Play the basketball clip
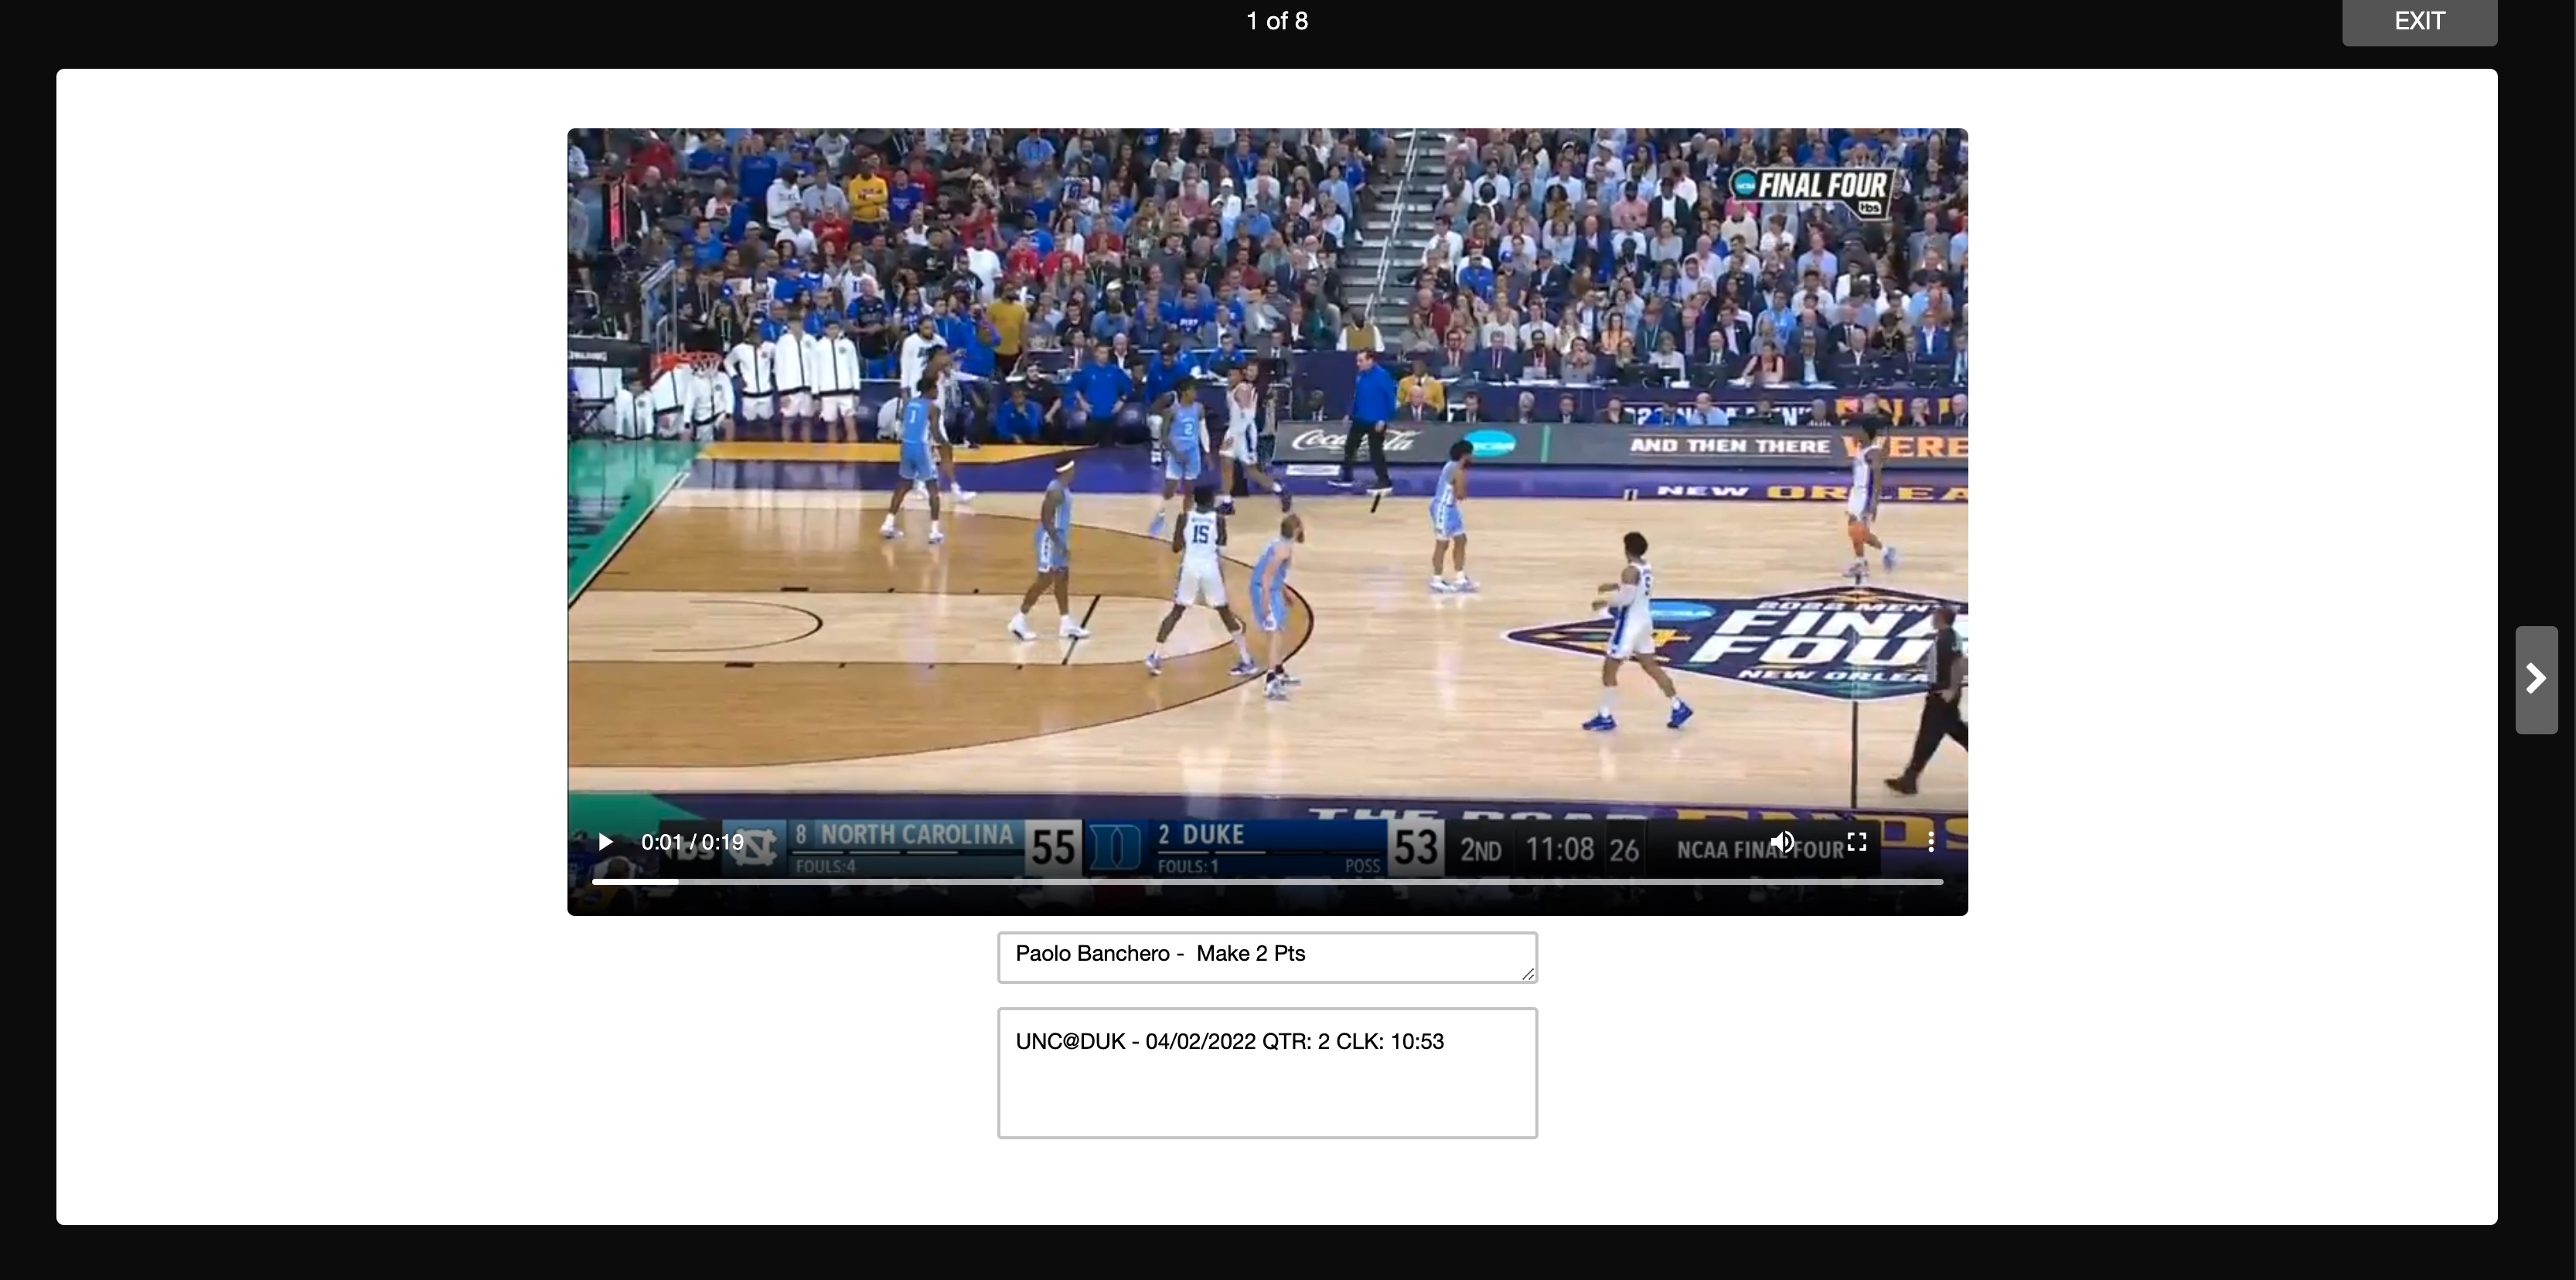2576x1280 pixels. (x=605, y=842)
